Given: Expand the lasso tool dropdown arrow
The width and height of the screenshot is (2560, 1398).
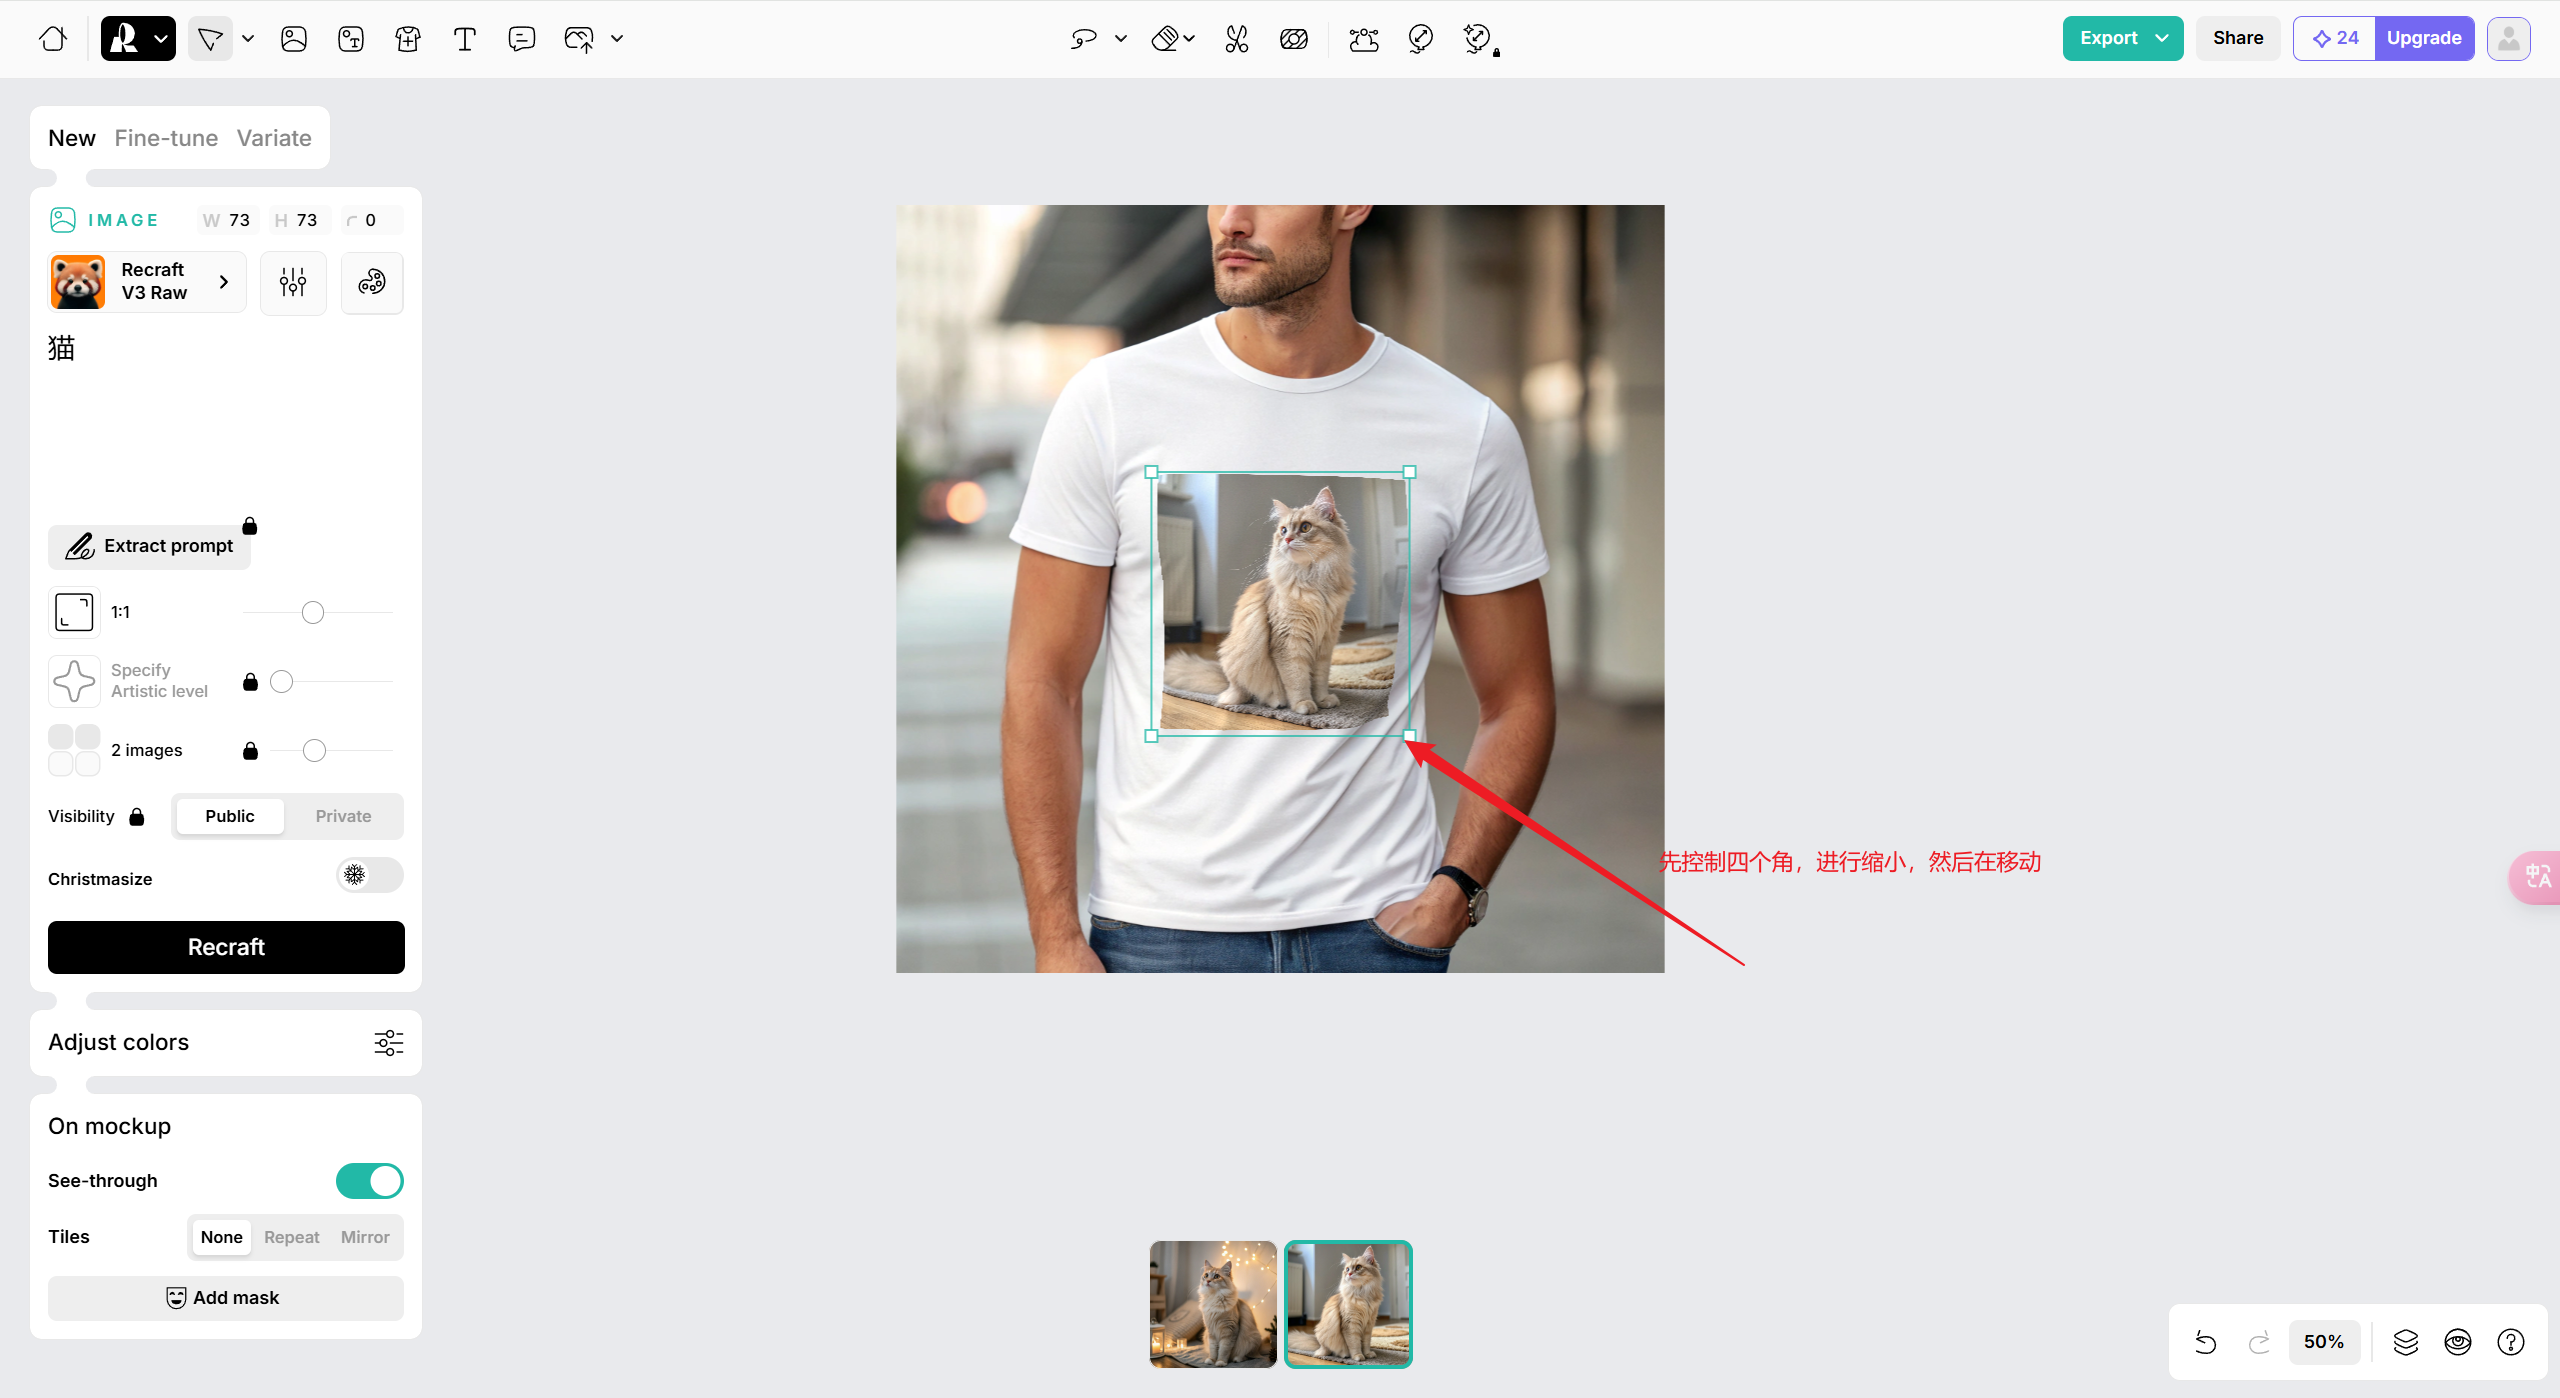Looking at the screenshot, I should [x=1121, y=38].
